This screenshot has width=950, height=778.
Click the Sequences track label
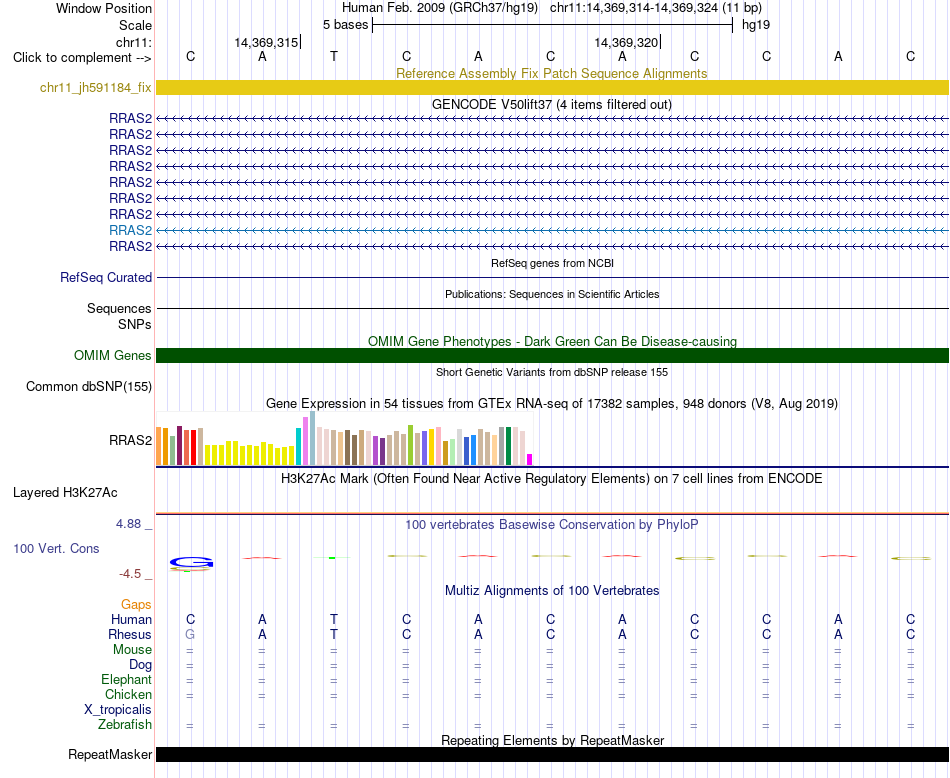tap(119, 308)
